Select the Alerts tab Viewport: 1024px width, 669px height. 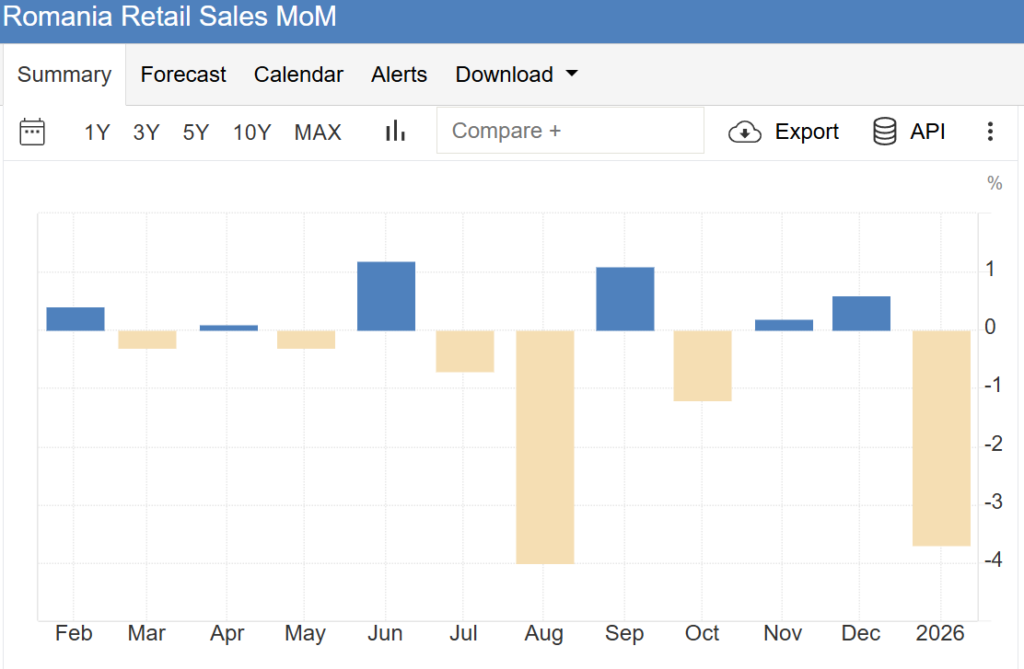click(399, 75)
